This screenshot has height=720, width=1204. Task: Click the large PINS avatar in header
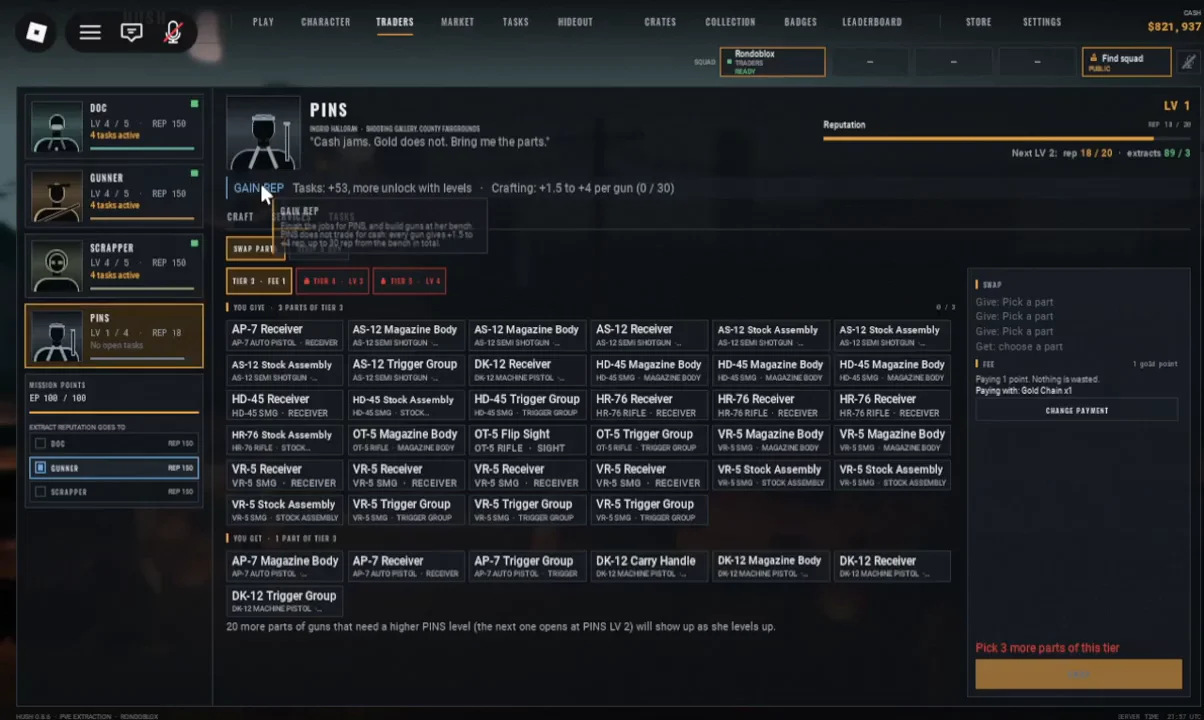click(263, 133)
